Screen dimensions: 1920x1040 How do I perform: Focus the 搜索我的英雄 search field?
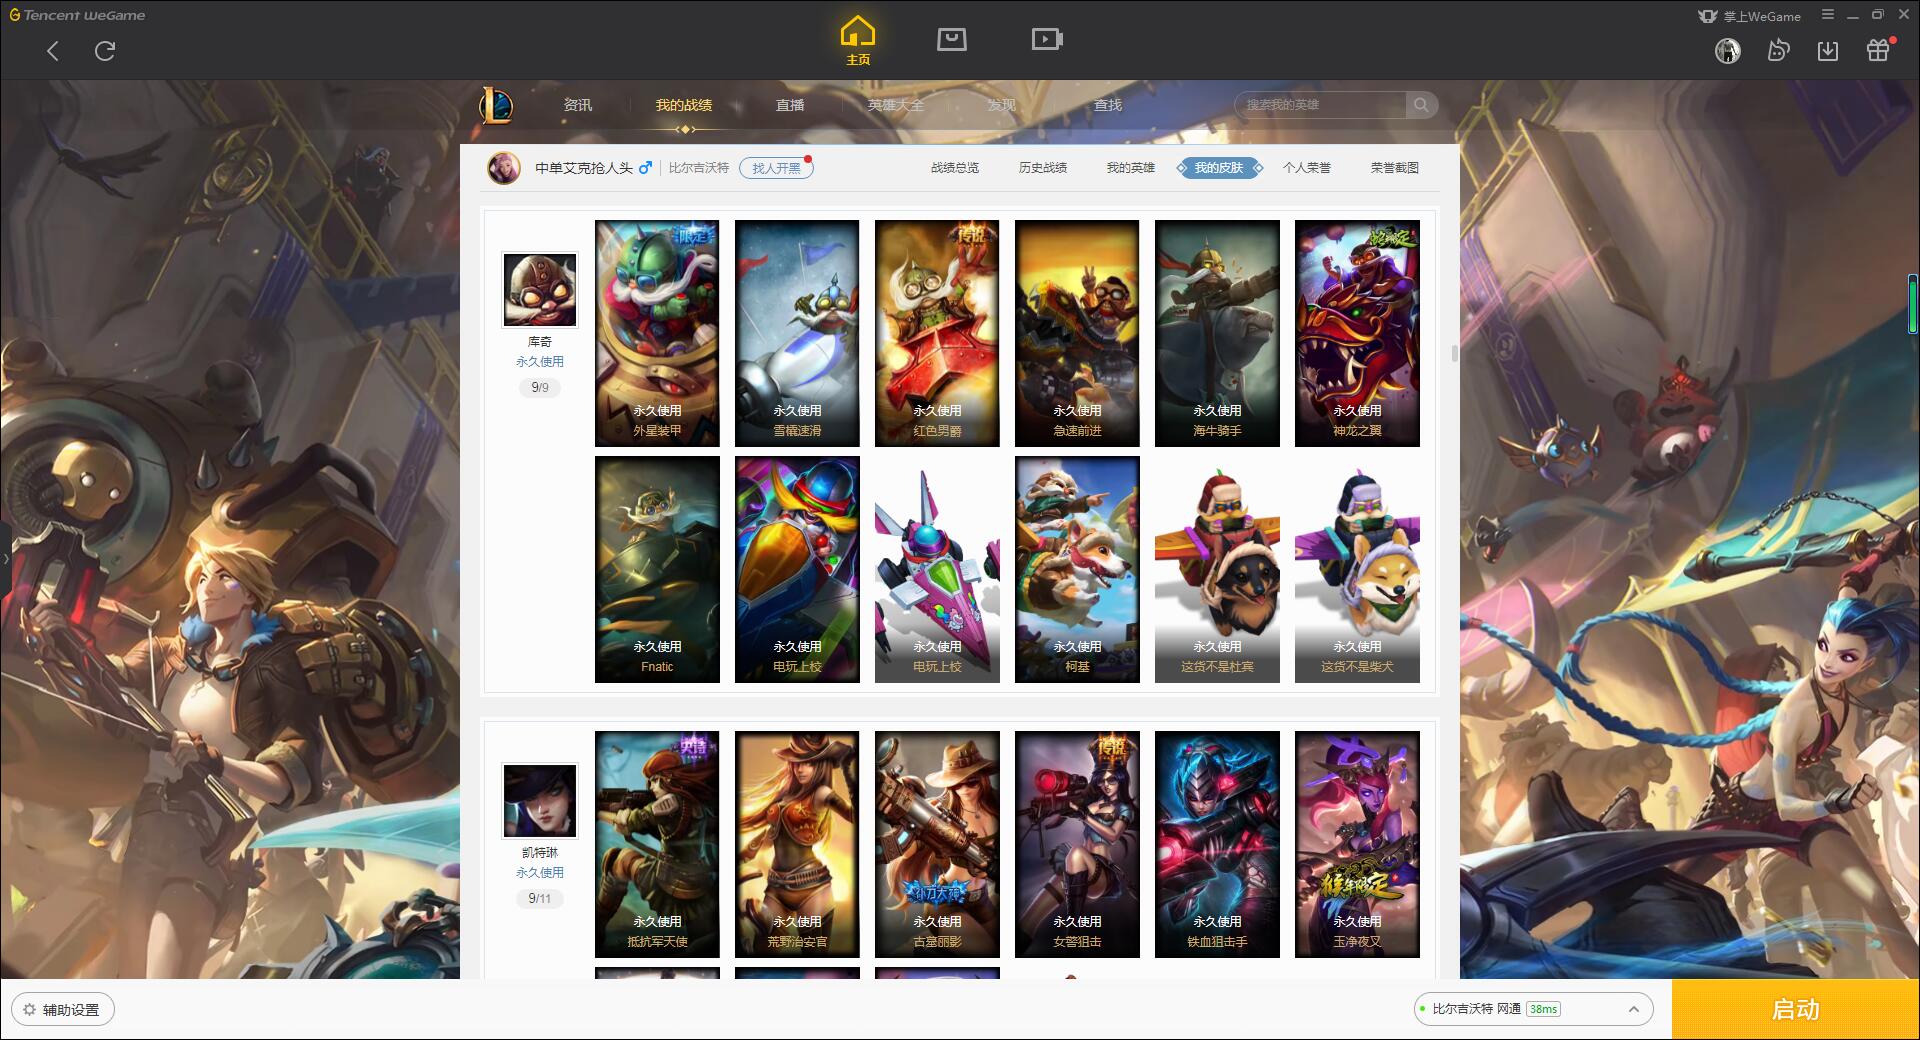pyautogui.click(x=1322, y=105)
